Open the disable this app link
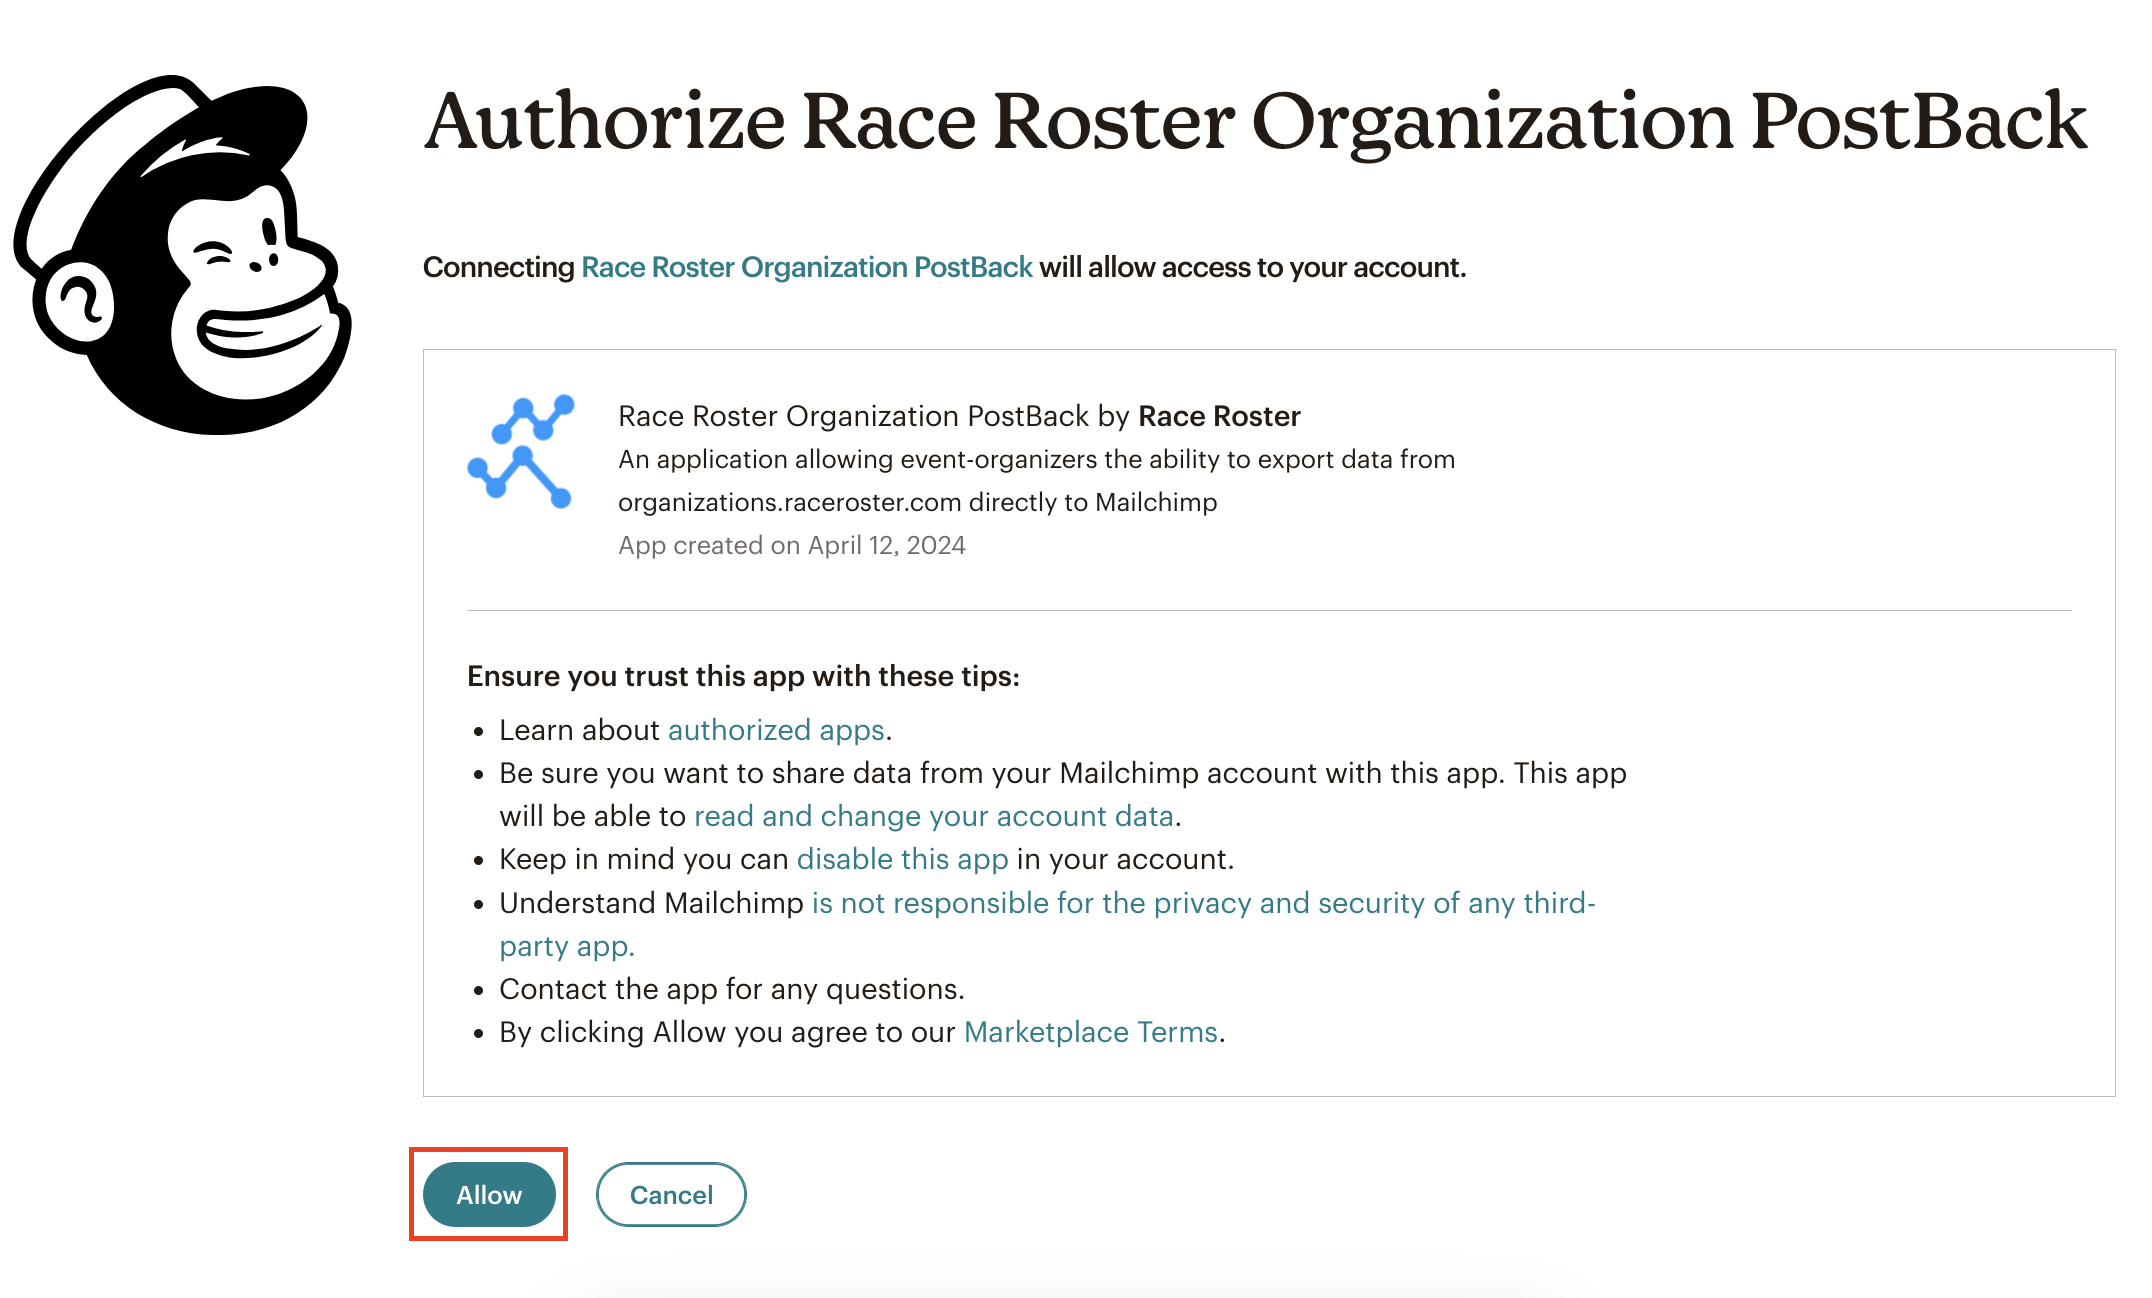The width and height of the screenshot is (2152, 1298). 902,859
